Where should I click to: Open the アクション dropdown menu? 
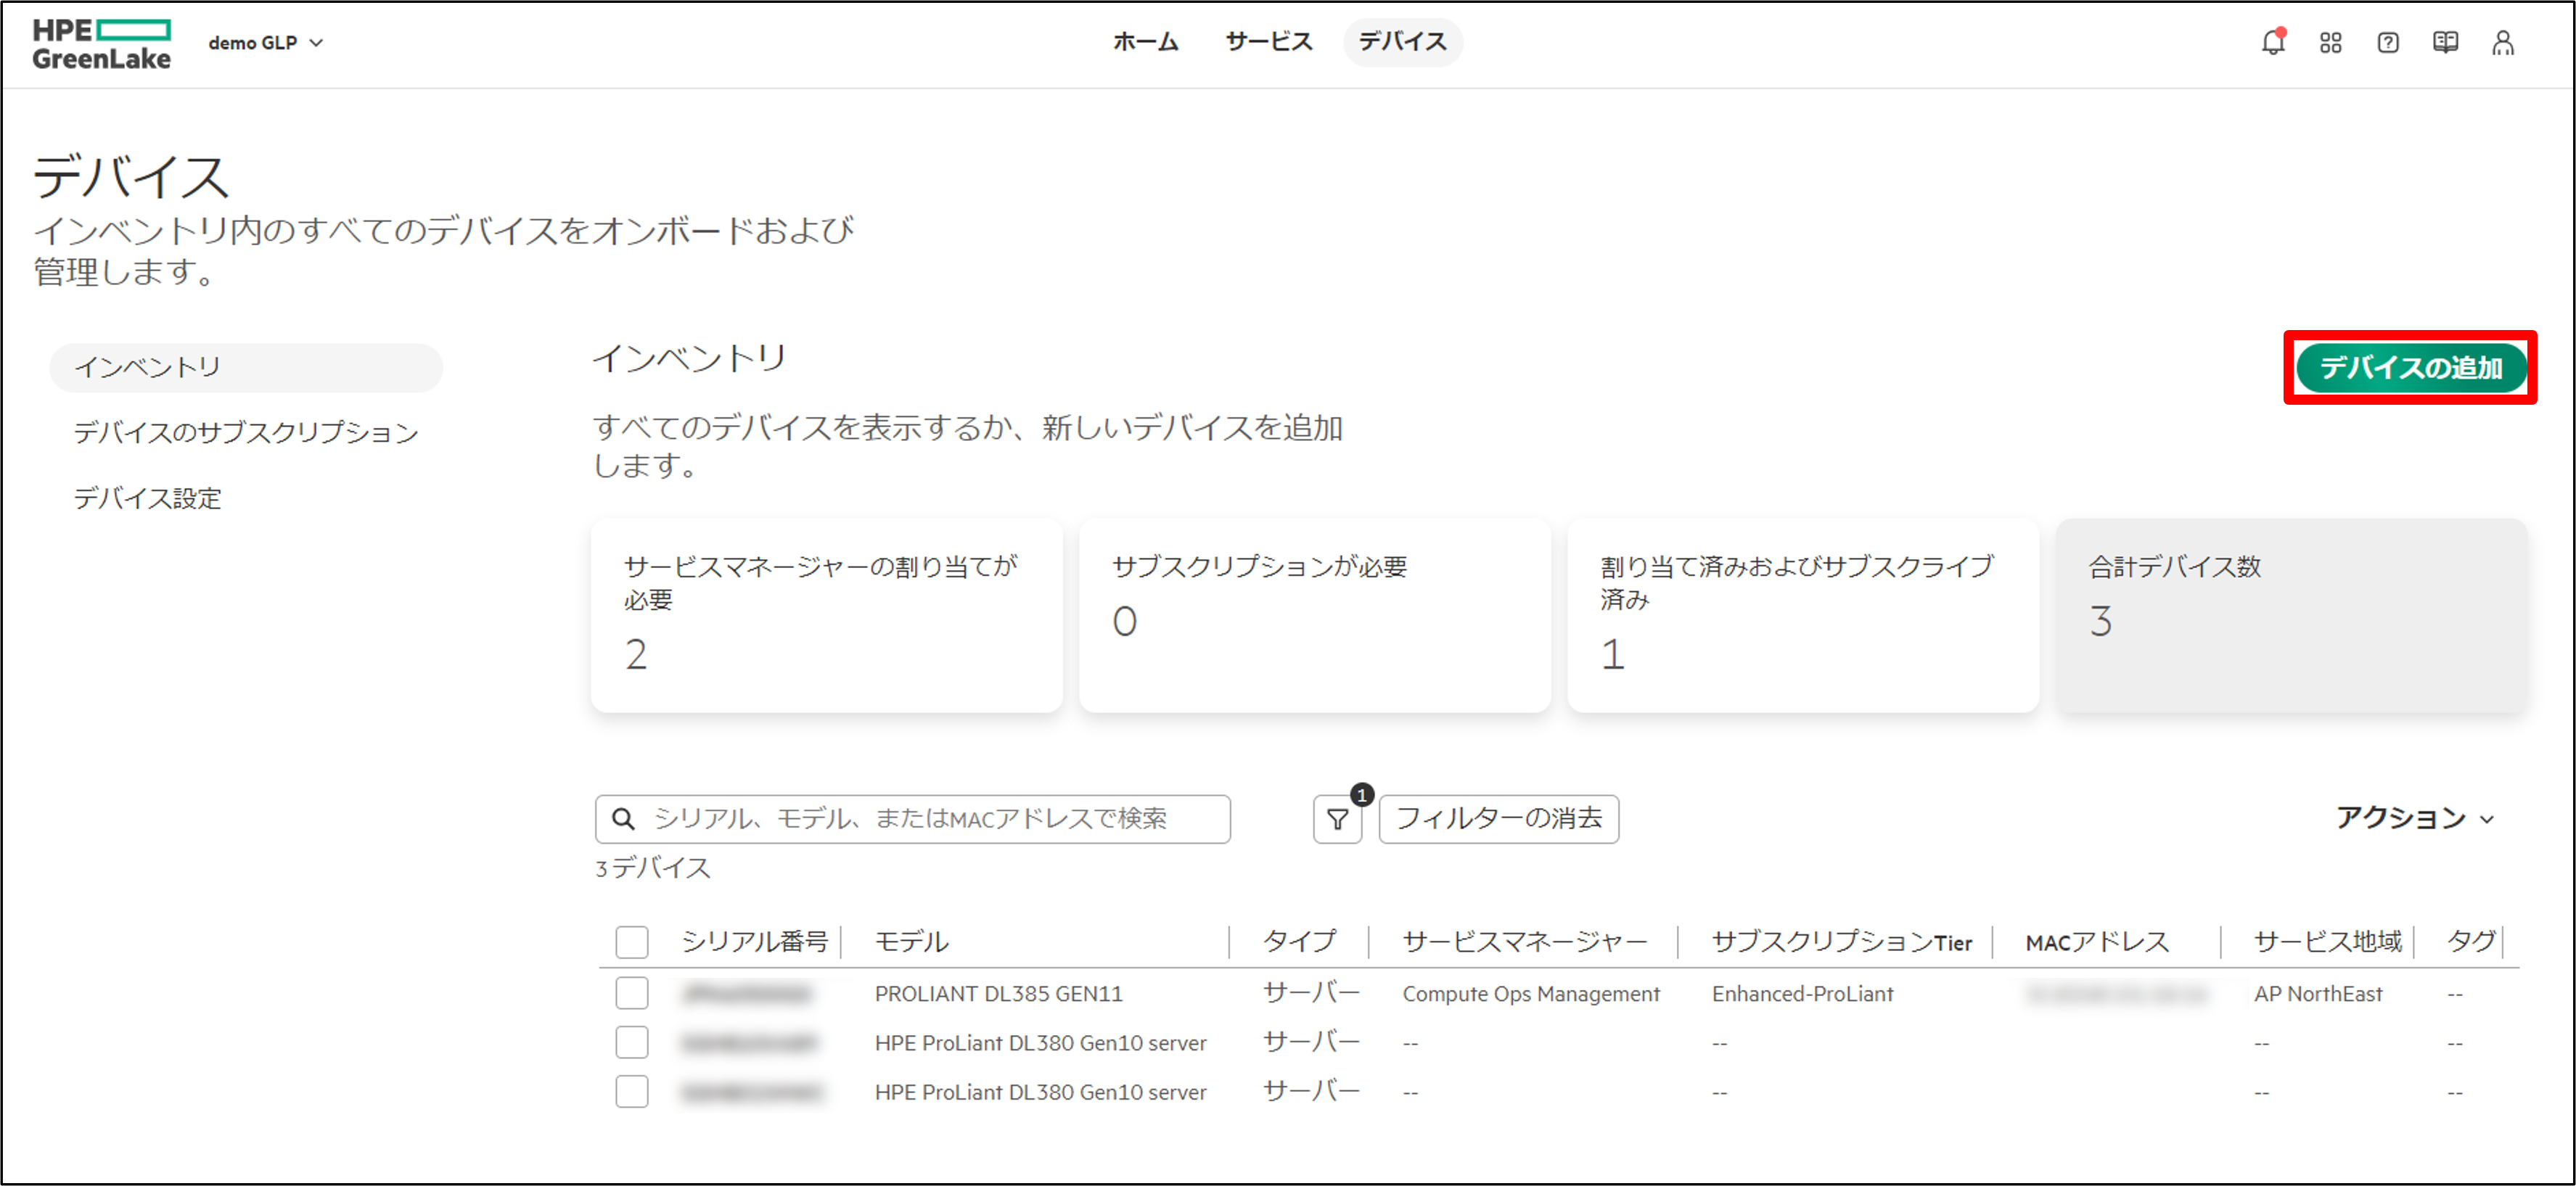pyautogui.click(x=2413, y=818)
